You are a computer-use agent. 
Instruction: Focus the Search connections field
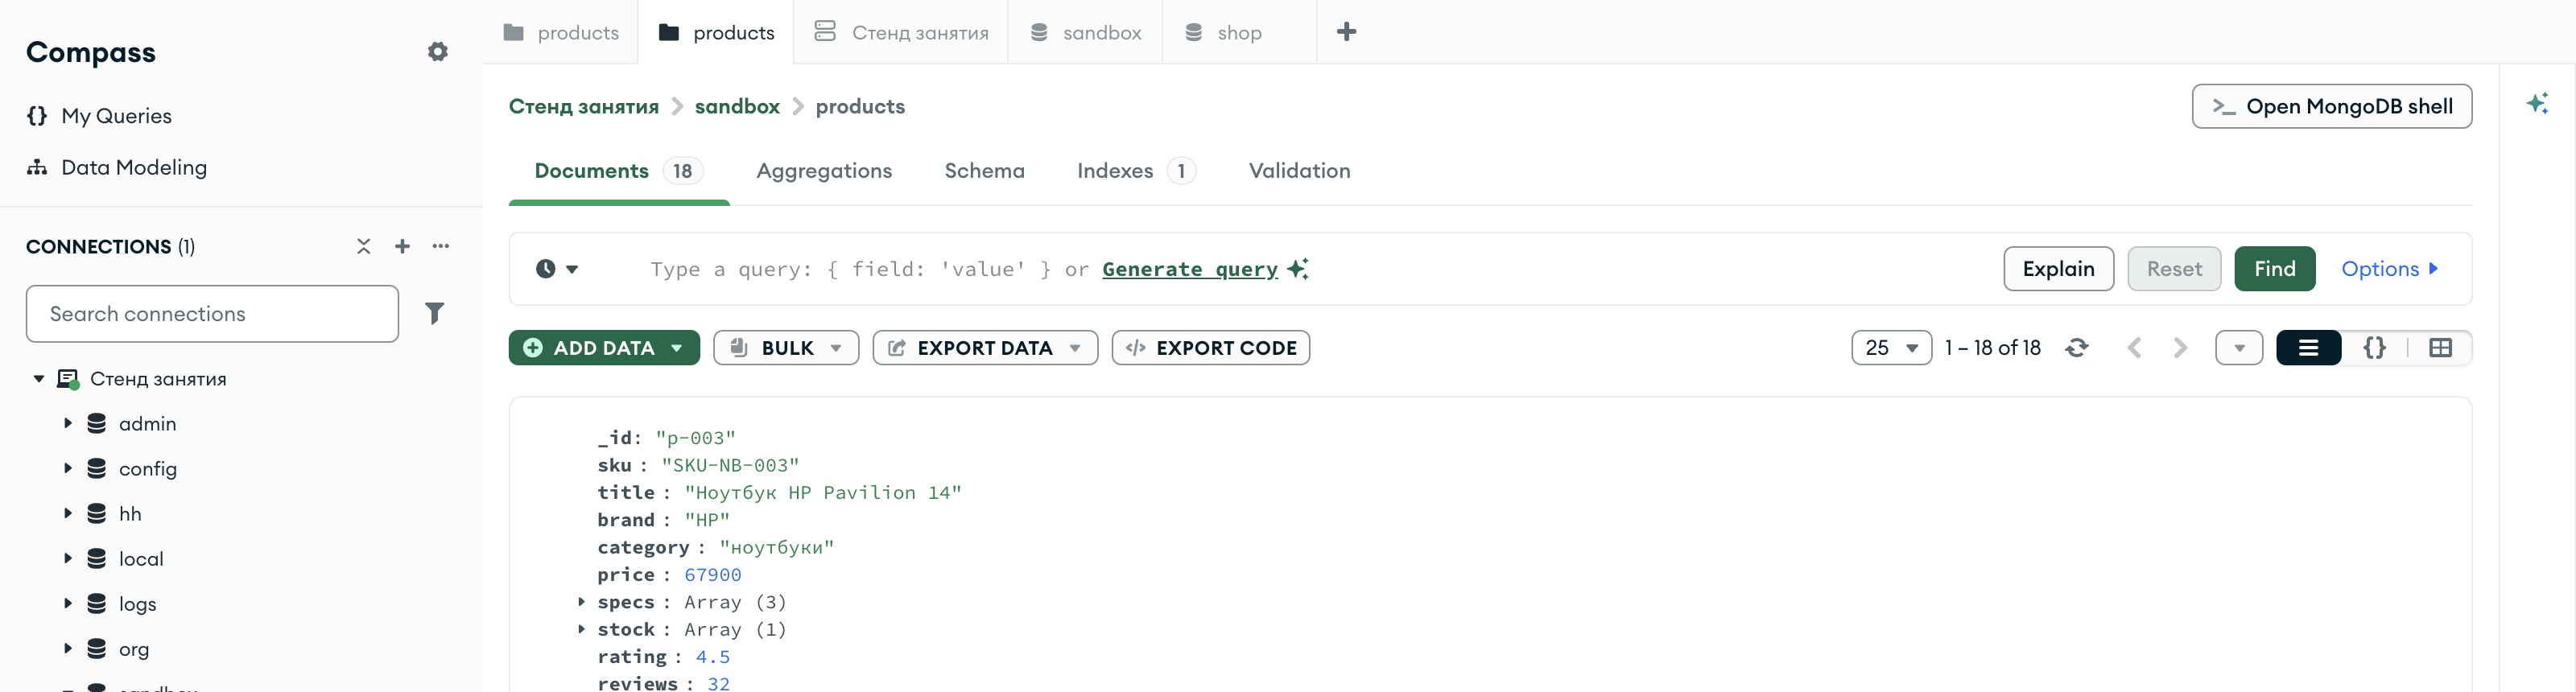tap(212, 314)
